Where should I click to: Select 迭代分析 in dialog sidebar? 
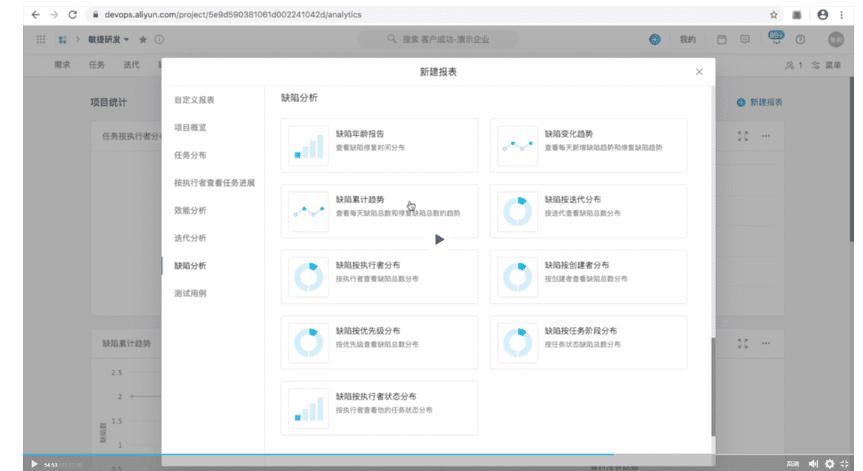(190, 238)
